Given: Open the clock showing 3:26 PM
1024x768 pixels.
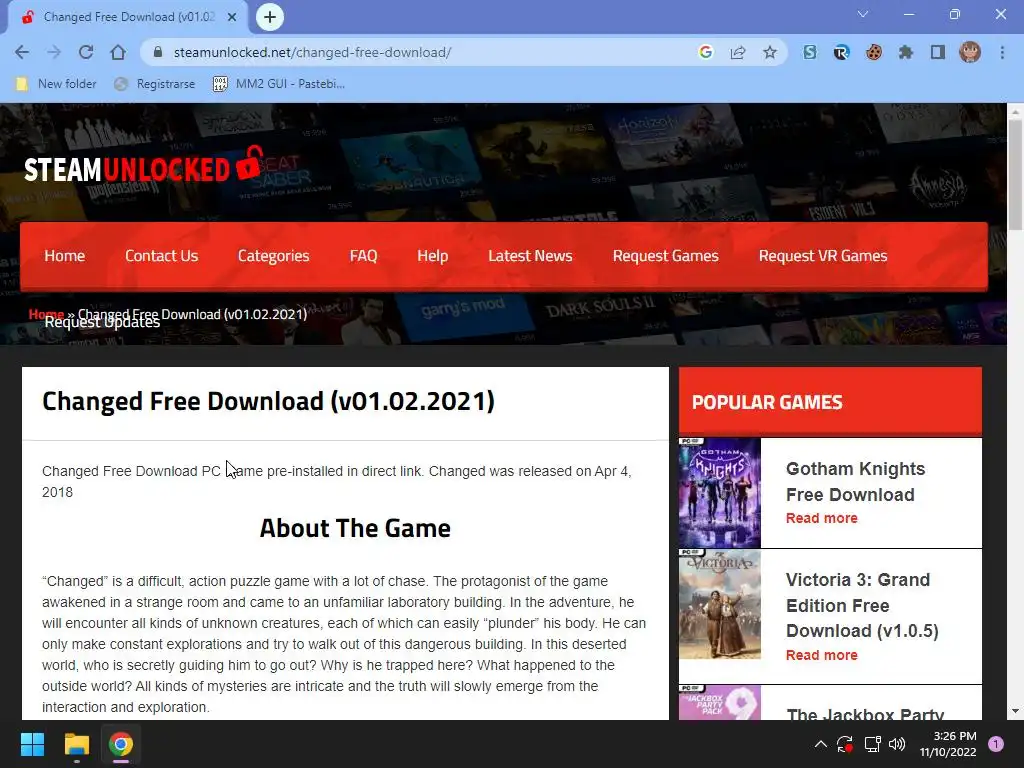Looking at the screenshot, I should coord(948,744).
